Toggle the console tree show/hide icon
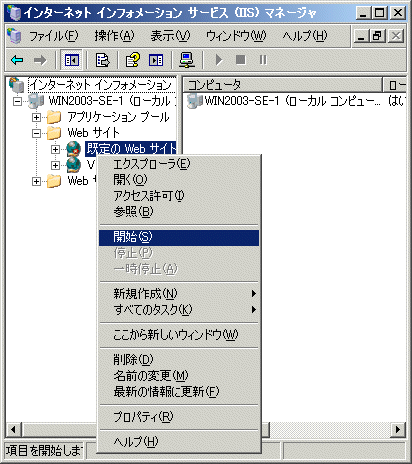Viewport: 412px width, 464px height. pyautogui.click(x=72, y=60)
